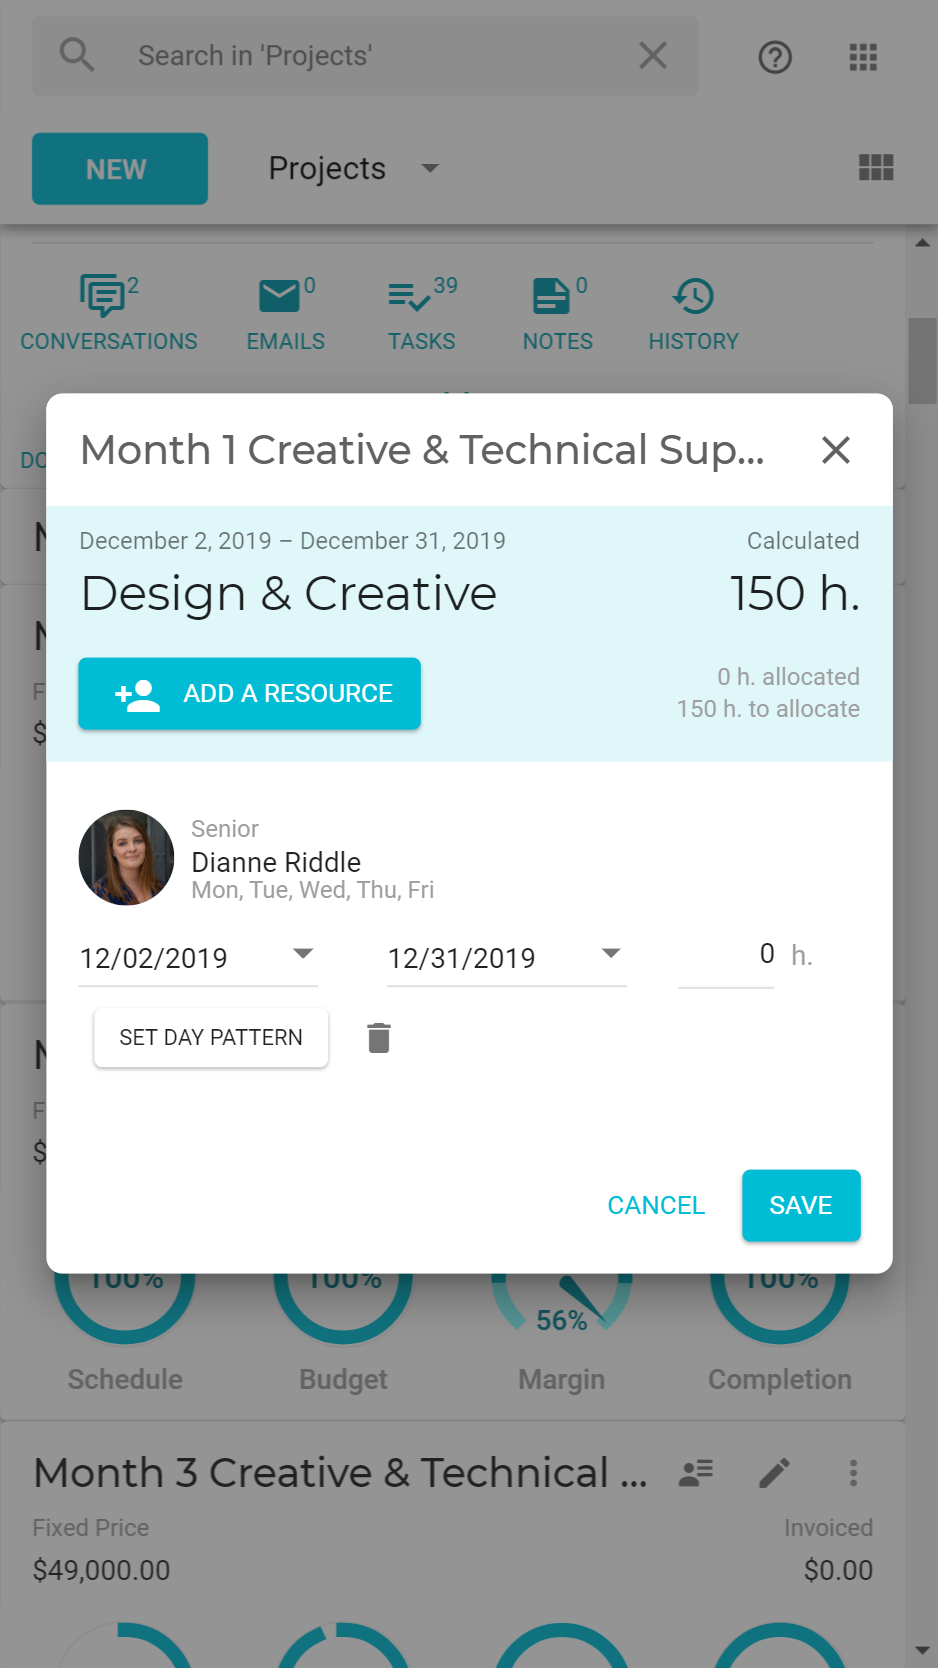Image resolution: width=938 pixels, height=1668 pixels.
Task: Click the Set Day Pattern button
Action: [x=211, y=1038]
